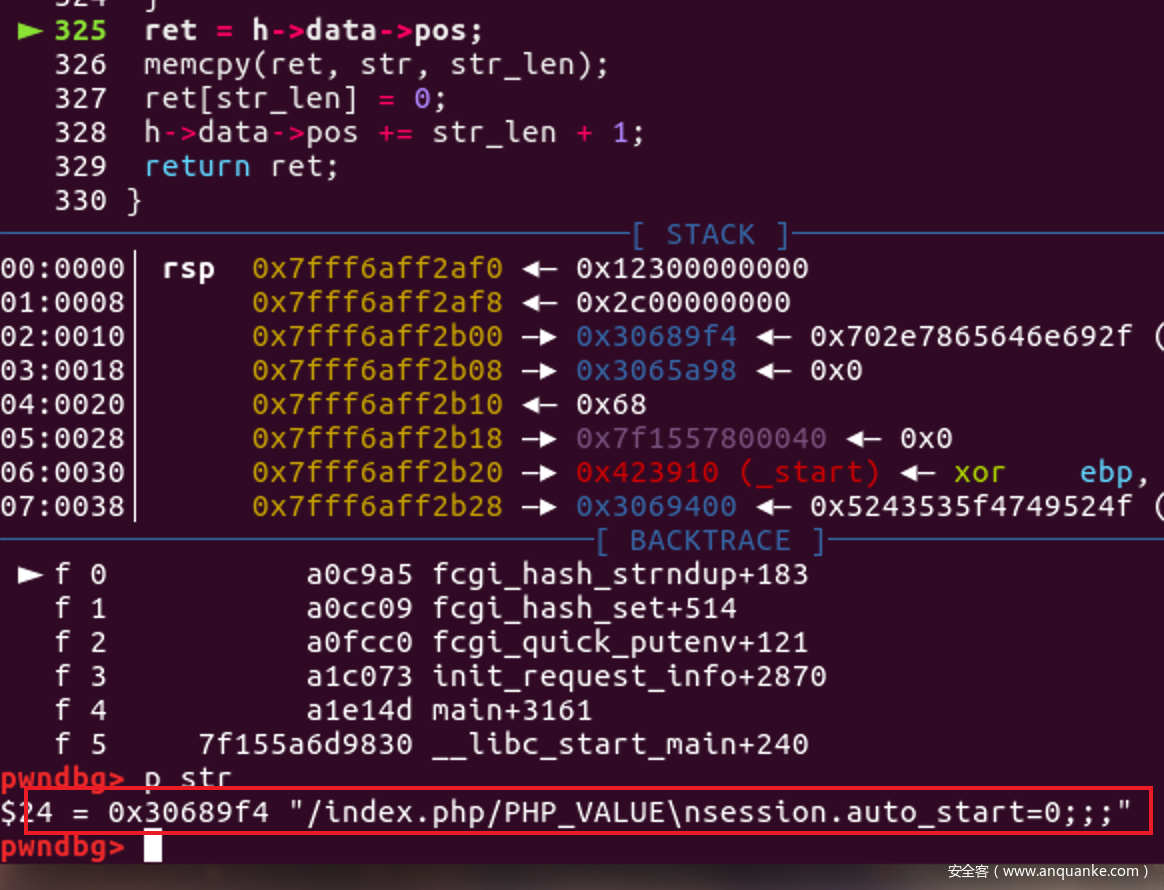Screen dimensions: 1164x890
Task: Click stack address 0x7fff6aff2b20
Action: (x=377, y=473)
